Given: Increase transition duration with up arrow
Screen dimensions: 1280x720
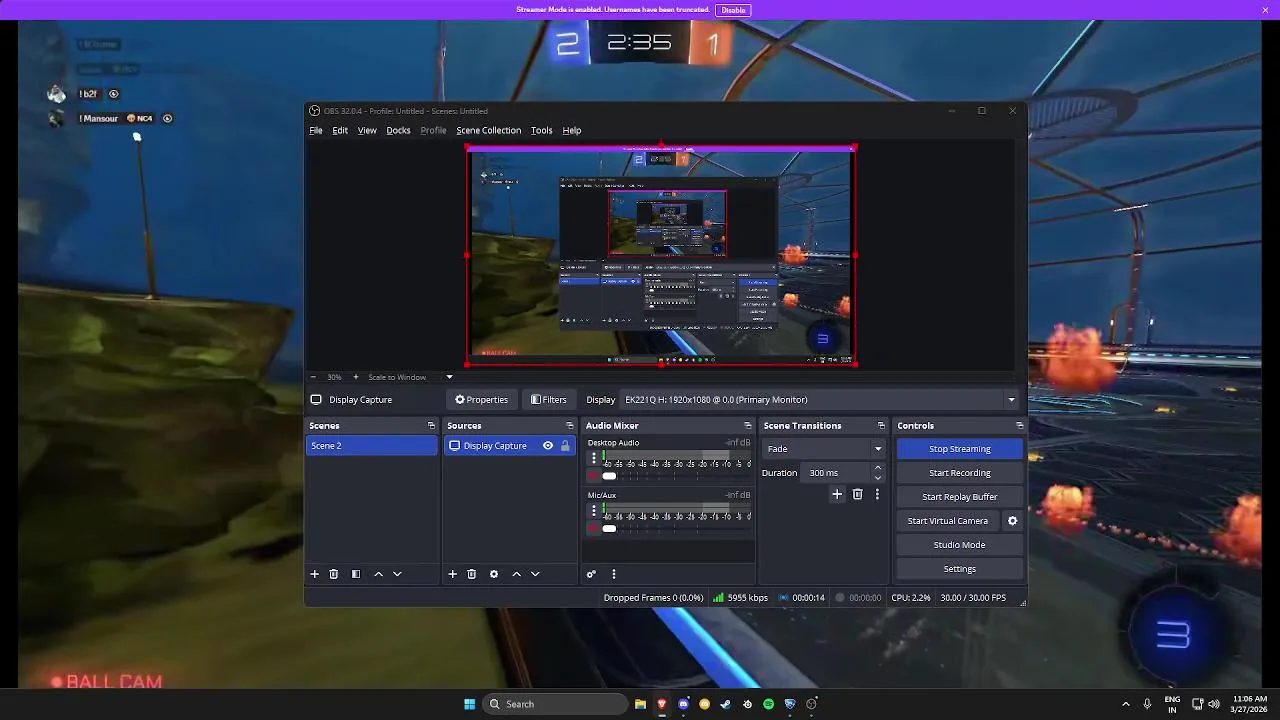Looking at the screenshot, I should pyautogui.click(x=878, y=468).
